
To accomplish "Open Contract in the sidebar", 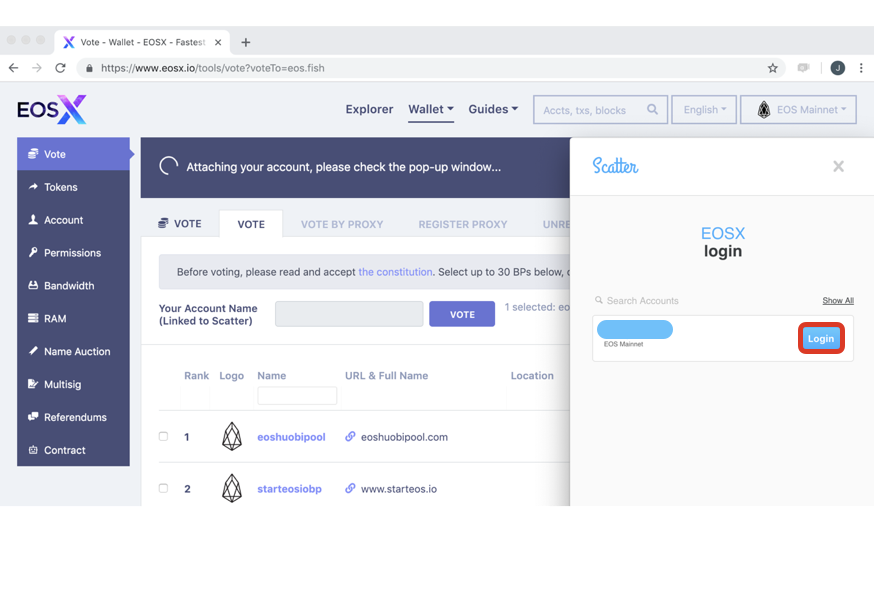I will click(74, 450).
